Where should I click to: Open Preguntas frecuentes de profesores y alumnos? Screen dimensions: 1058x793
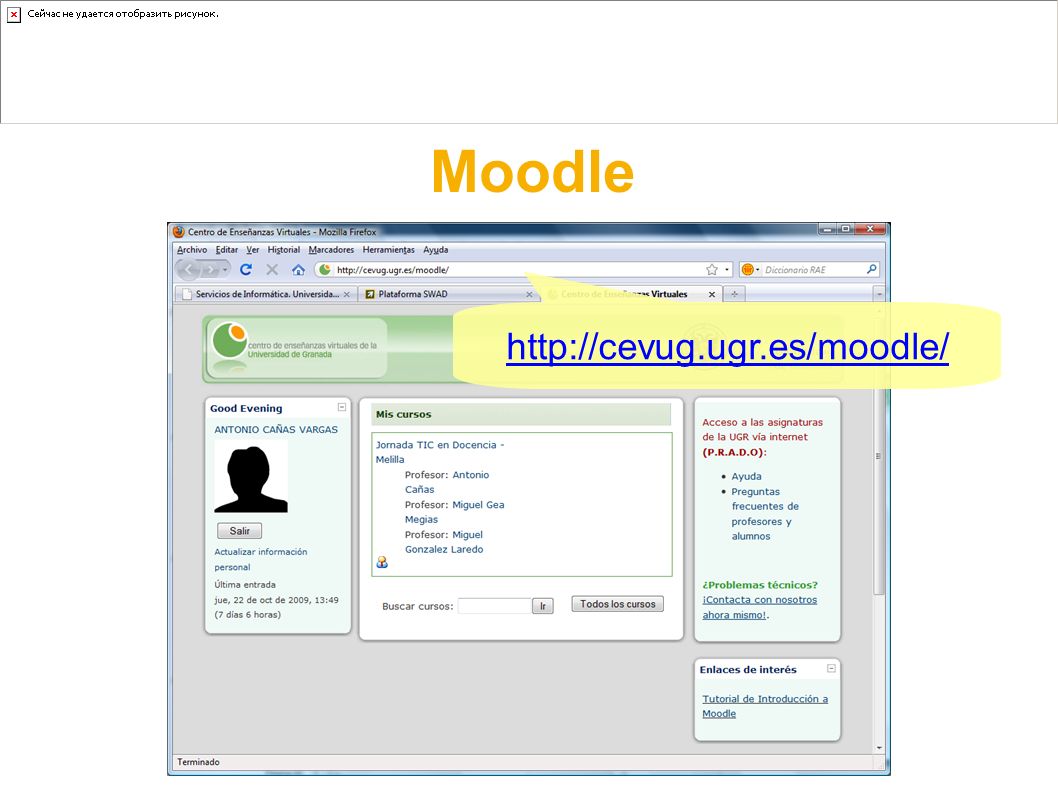[765, 514]
